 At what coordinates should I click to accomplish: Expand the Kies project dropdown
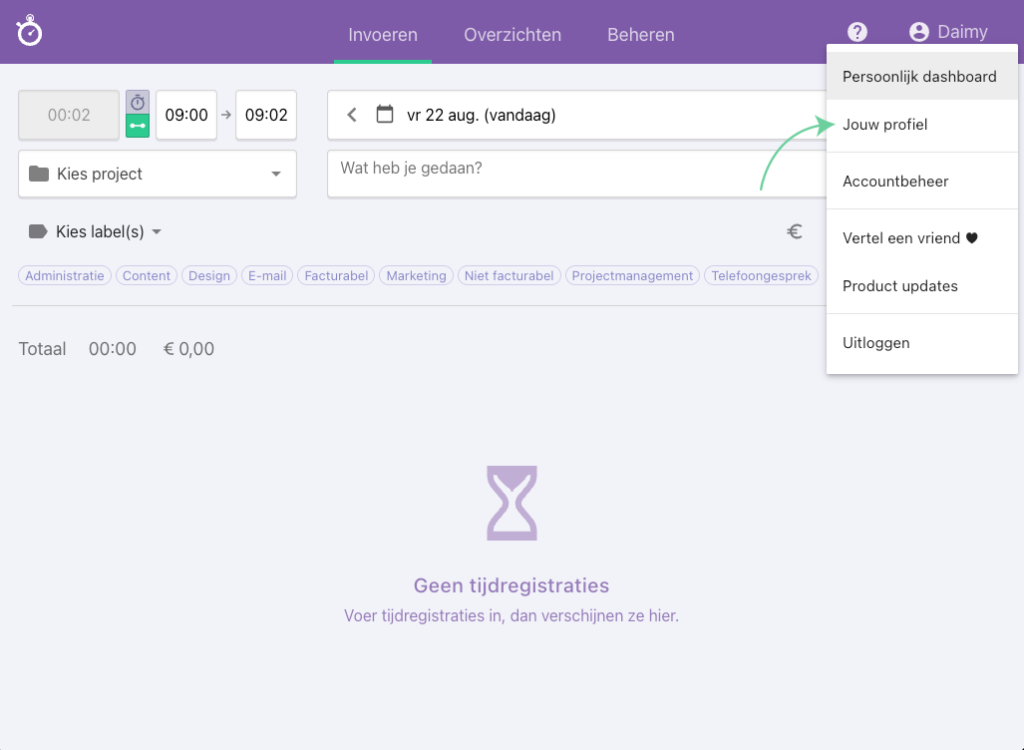(158, 174)
